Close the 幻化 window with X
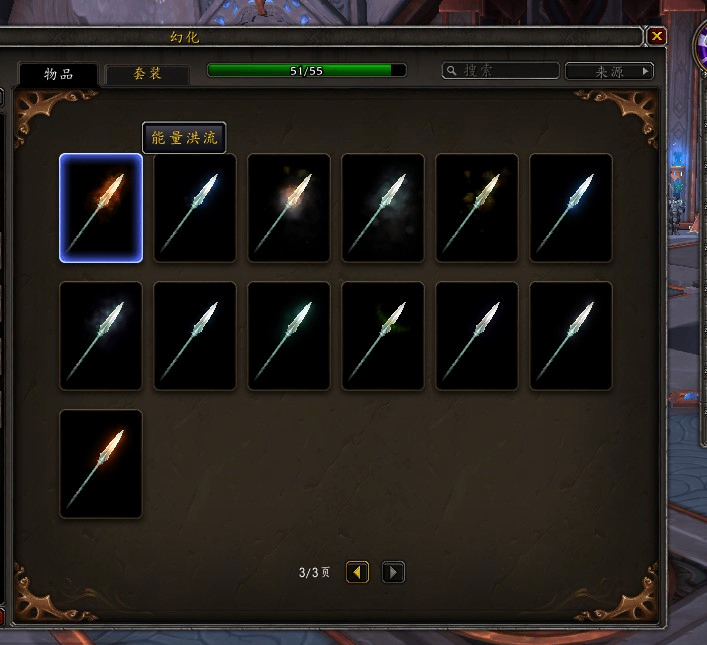707x645 pixels. pyautogui.click(x=657, y=36)
